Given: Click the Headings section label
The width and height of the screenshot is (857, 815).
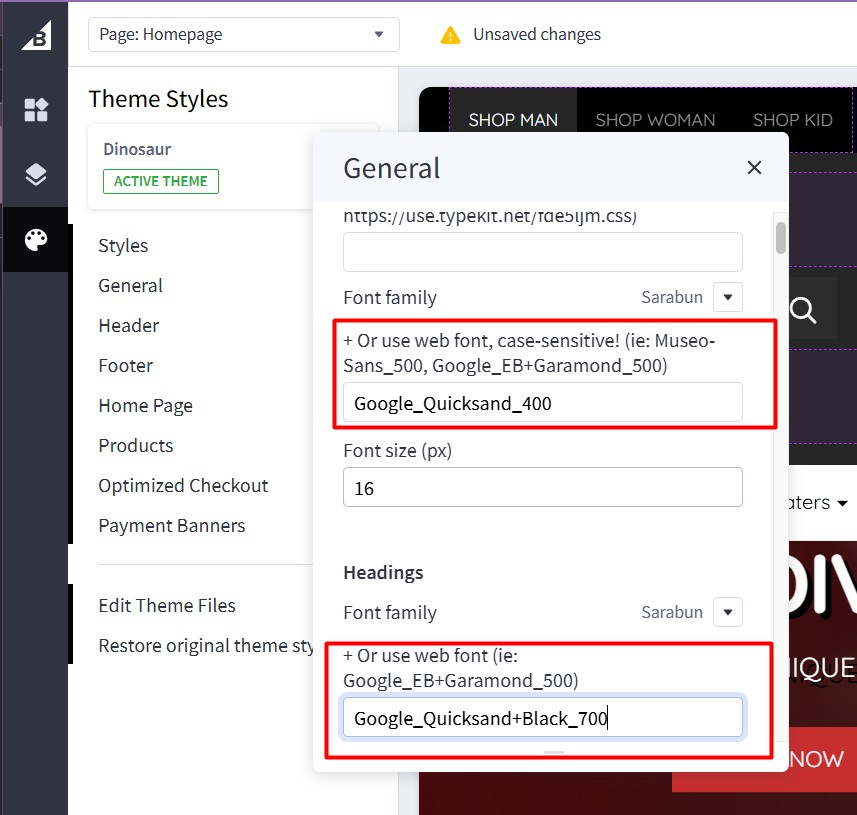Looking at the screenshot, I should point(383,572).
